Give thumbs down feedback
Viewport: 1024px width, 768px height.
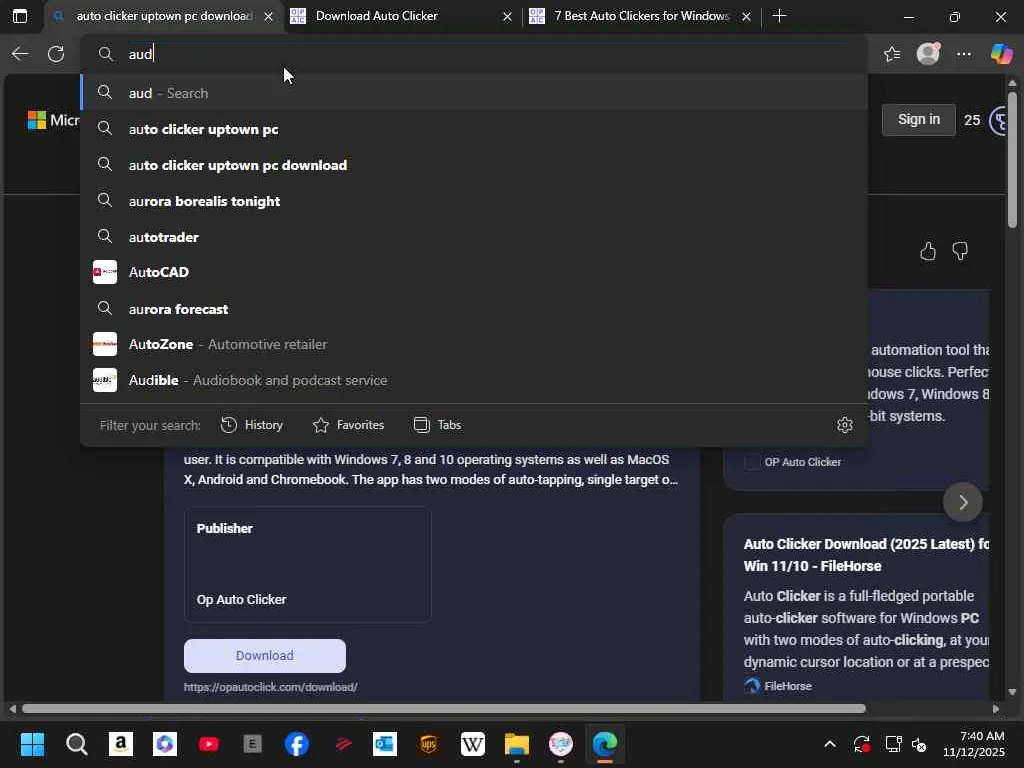960,251
